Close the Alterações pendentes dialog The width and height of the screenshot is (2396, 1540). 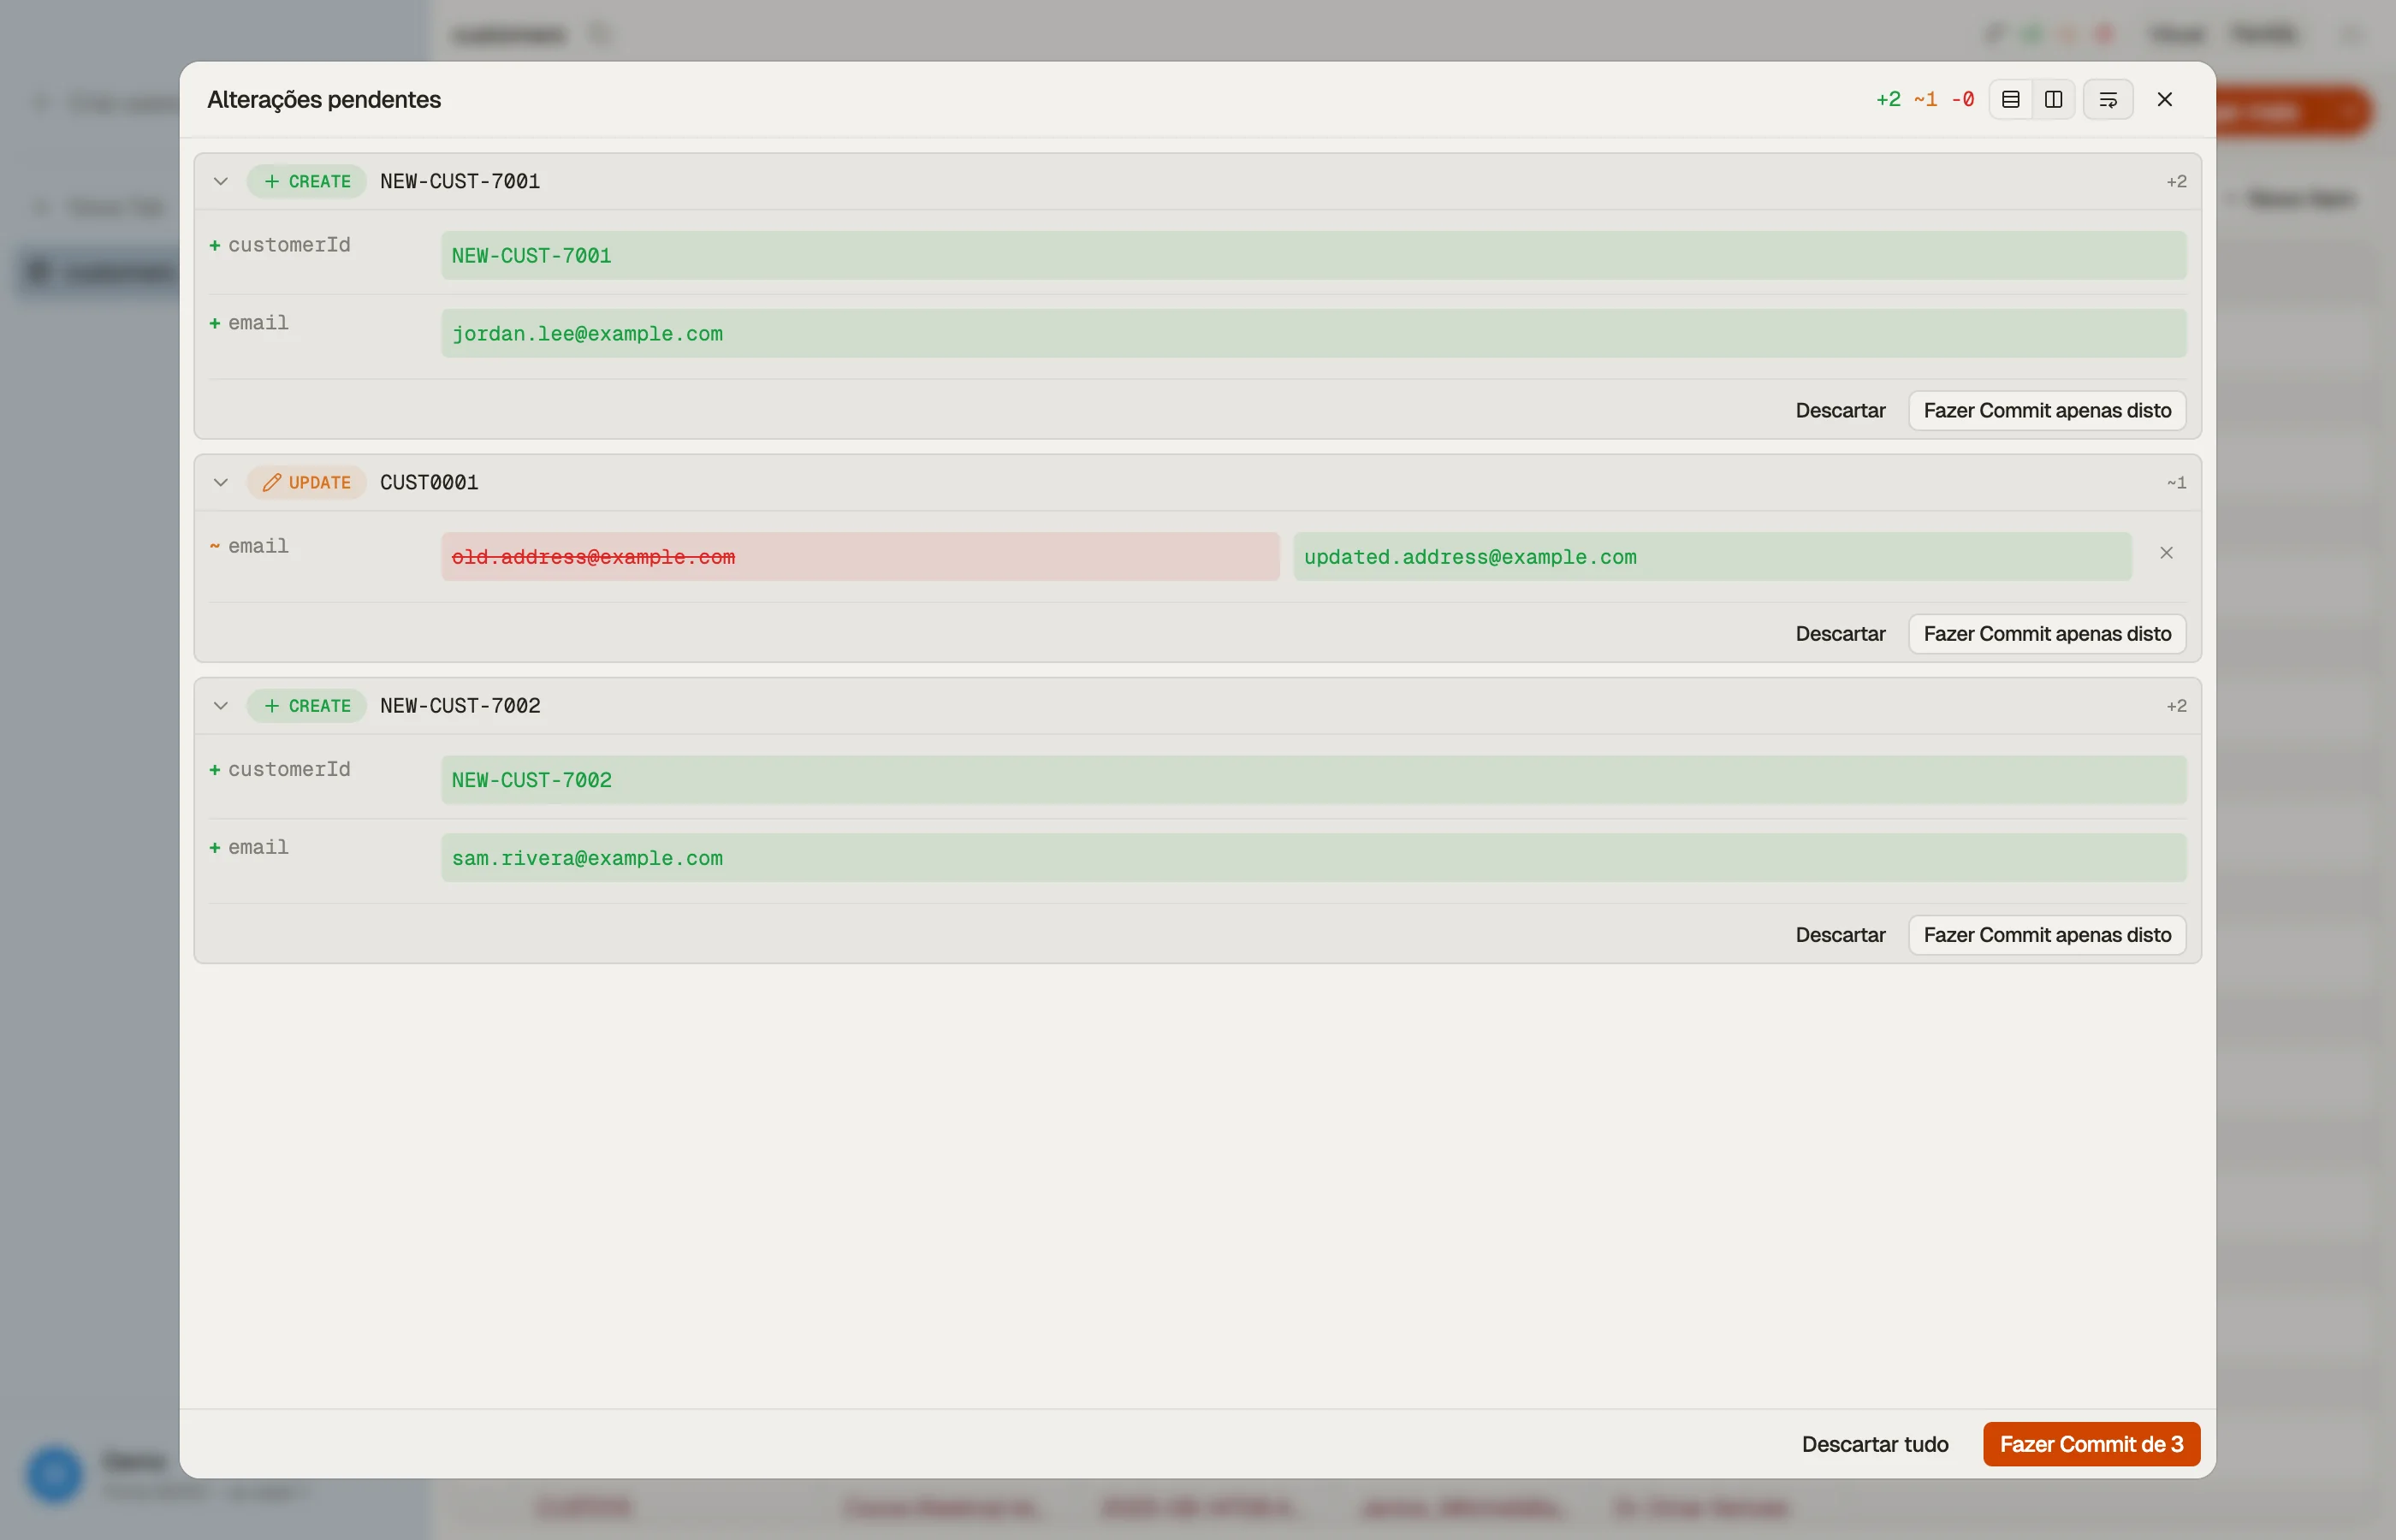tap(2165, 99)
